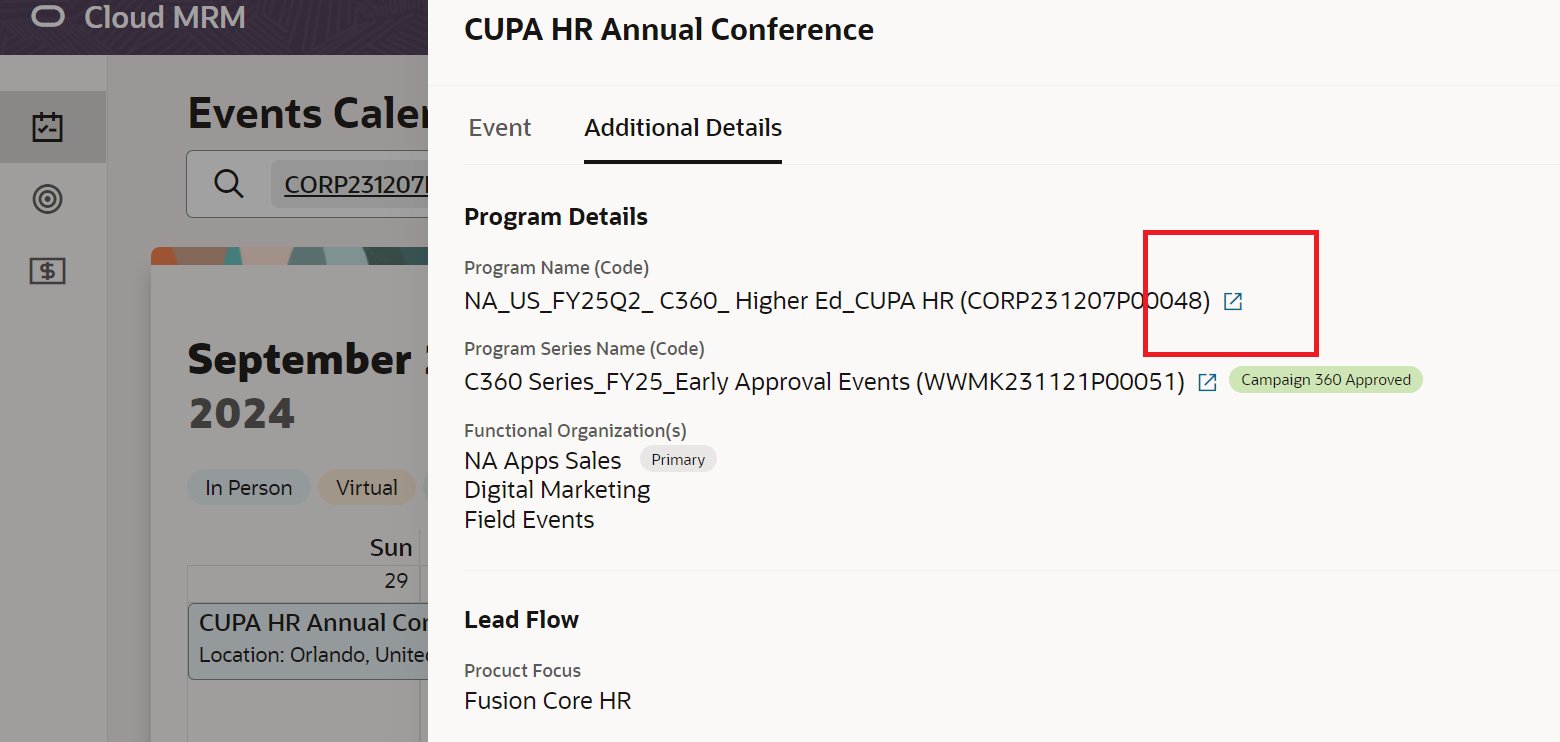
Task: Click the program name text ending CORP231207P00048
Action: click(x=837, y=301)
